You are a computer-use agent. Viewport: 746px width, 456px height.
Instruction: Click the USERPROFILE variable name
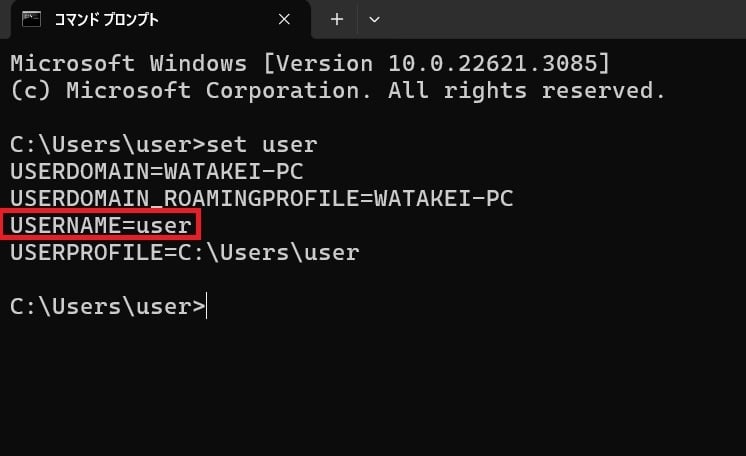click(x=87, y=252)
